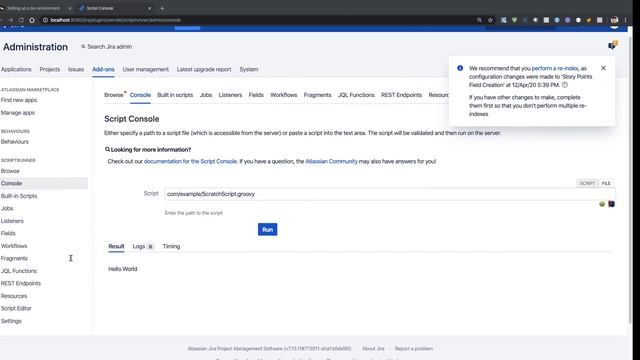Open Settings in the sidebar
Image resolution: width=640 pixels, height=360 pixels.
(x=11, y=321)
